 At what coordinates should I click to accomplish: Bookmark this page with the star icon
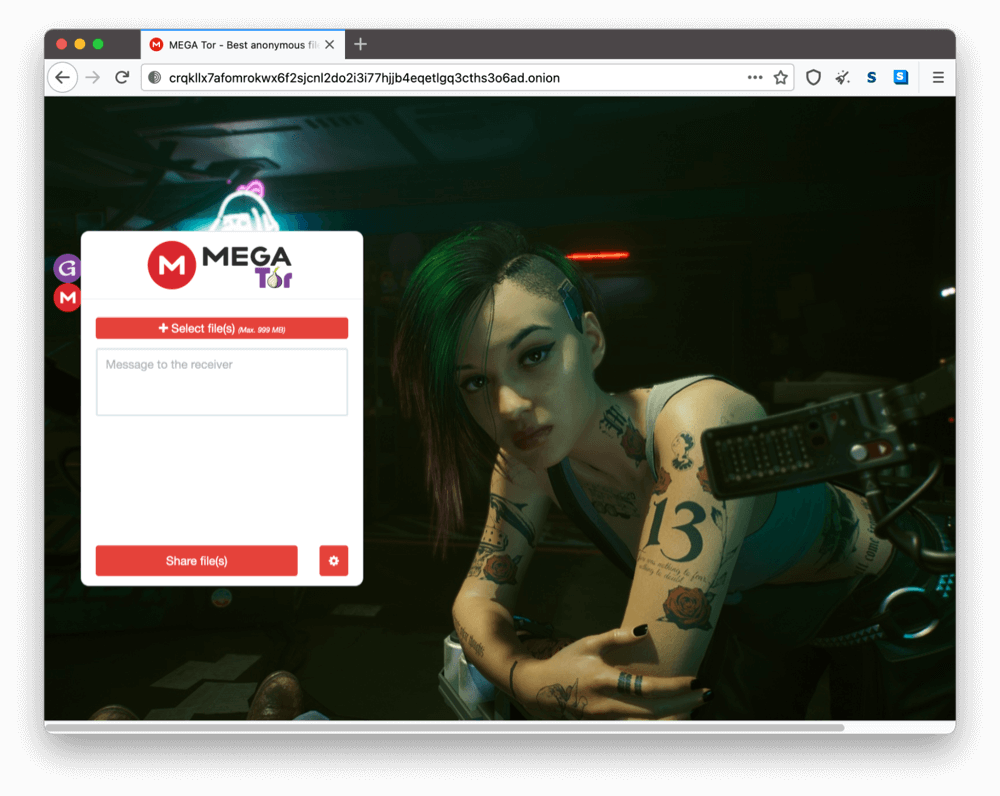click(780, 77)
